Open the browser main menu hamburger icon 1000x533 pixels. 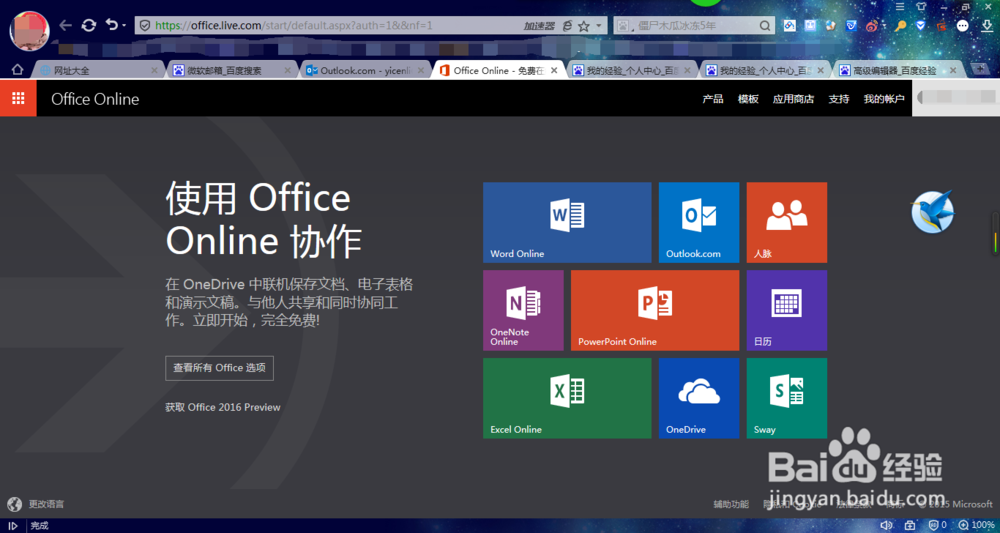pos(900,6)
